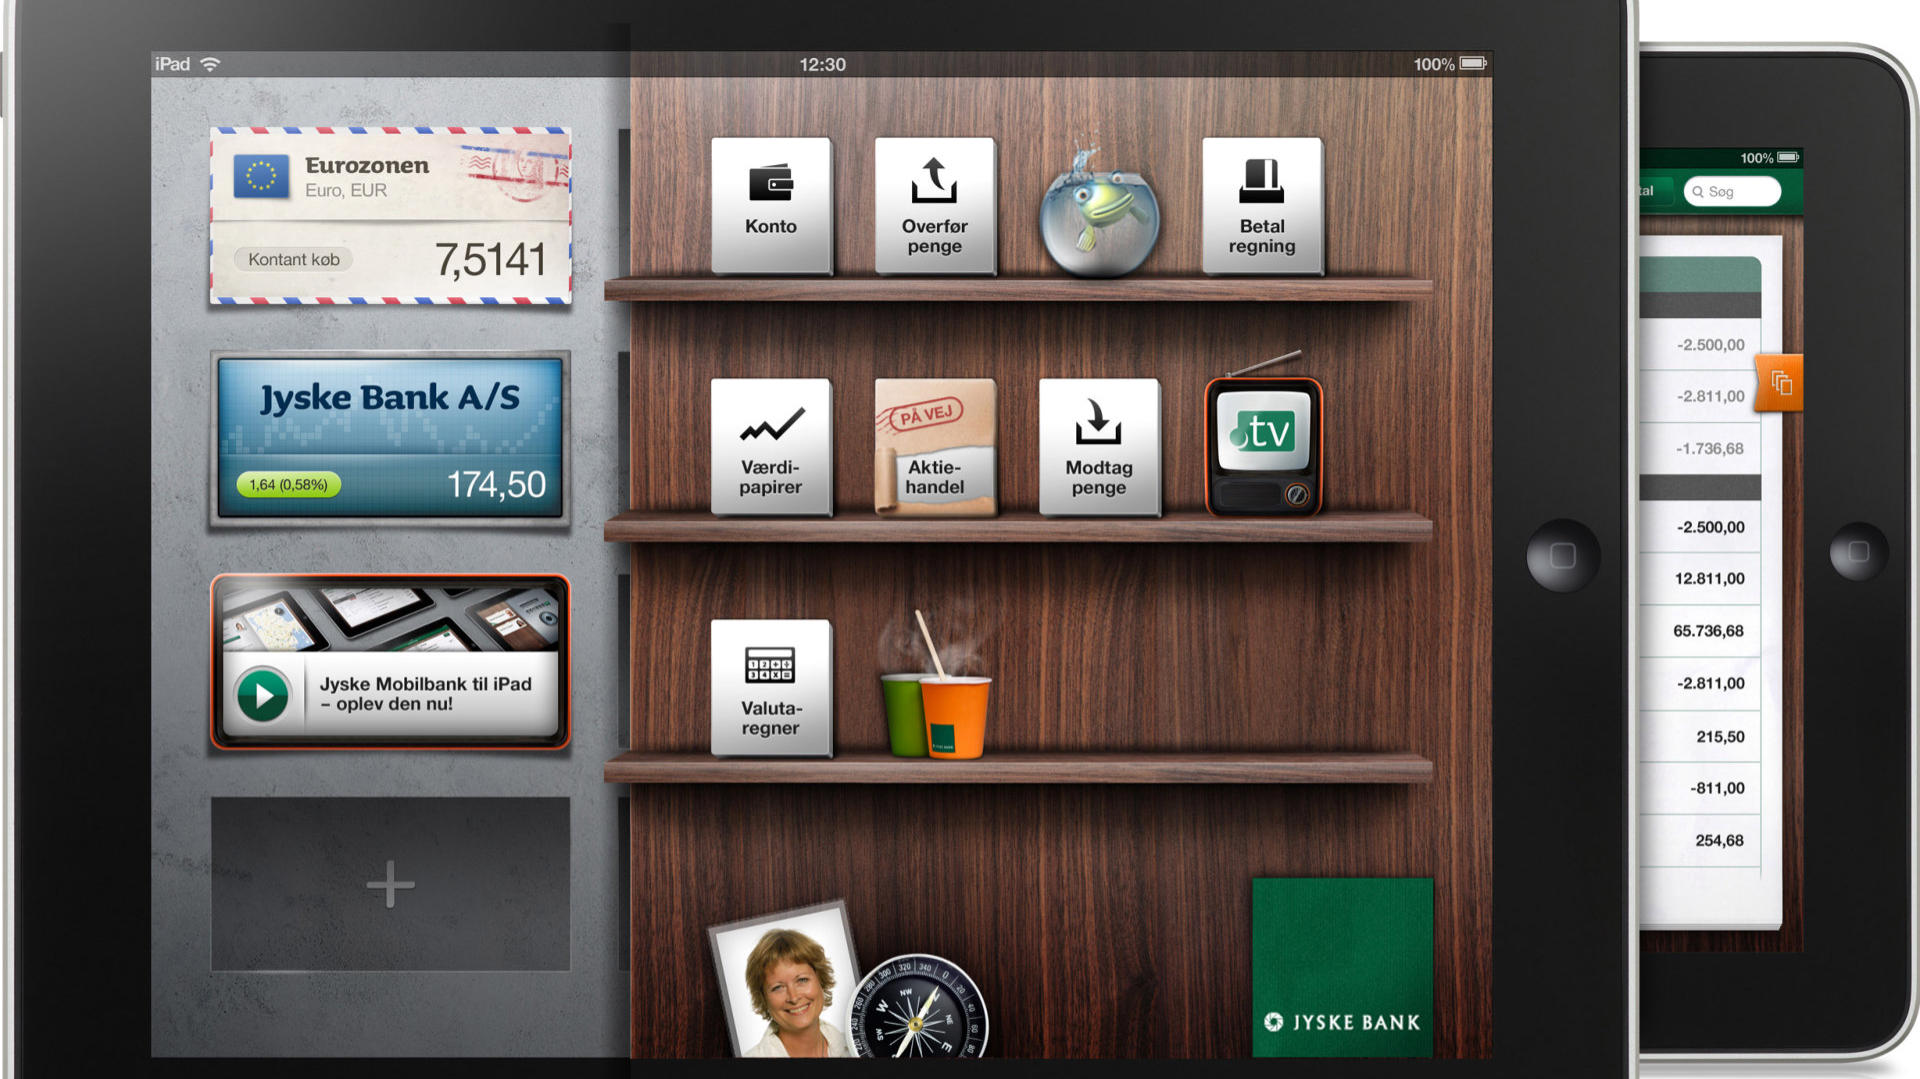This screenshot has height=1079, width=1920.
Task: Open the Modtag penge tile
Action: (x=1099, y=447)
